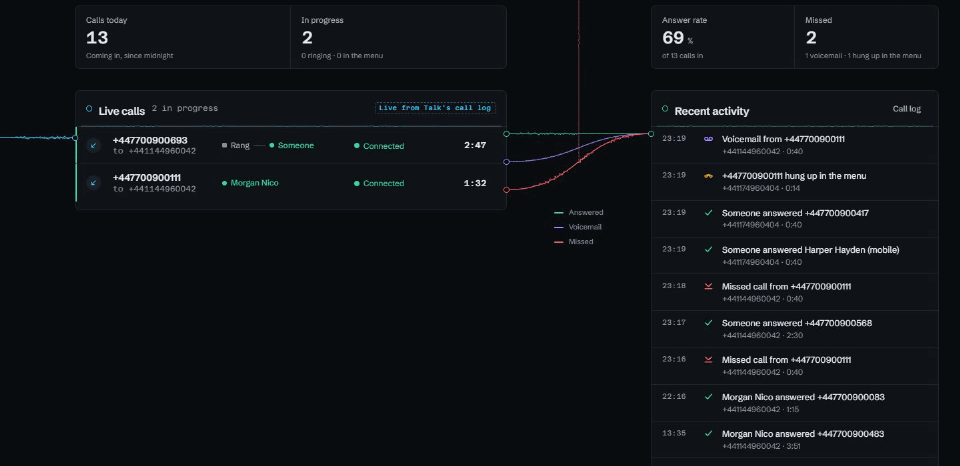Click the 'Coming in, since midnight' subtext
Image resolution: width=960 pixels, height=466 pixels.
pyautogui.click(x=129, y=56)
